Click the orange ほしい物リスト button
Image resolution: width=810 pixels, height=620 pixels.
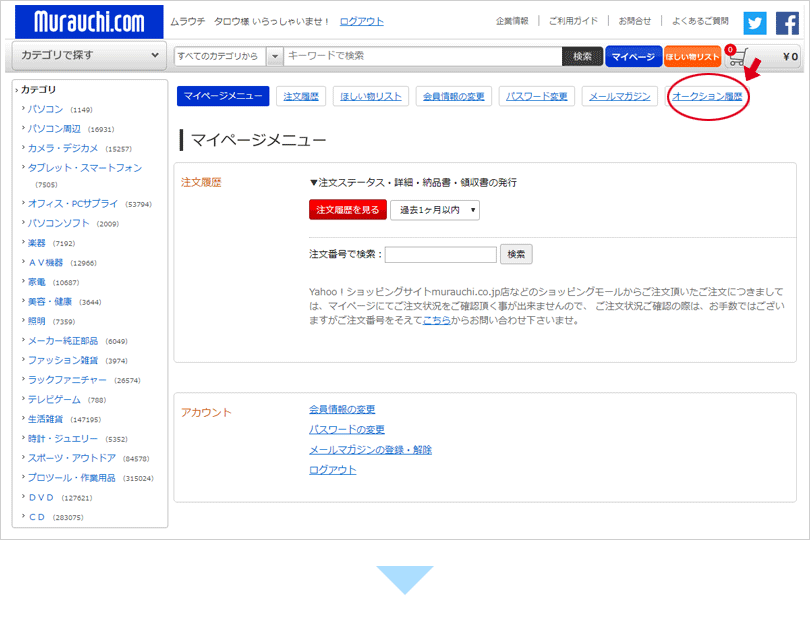point(692,56)
